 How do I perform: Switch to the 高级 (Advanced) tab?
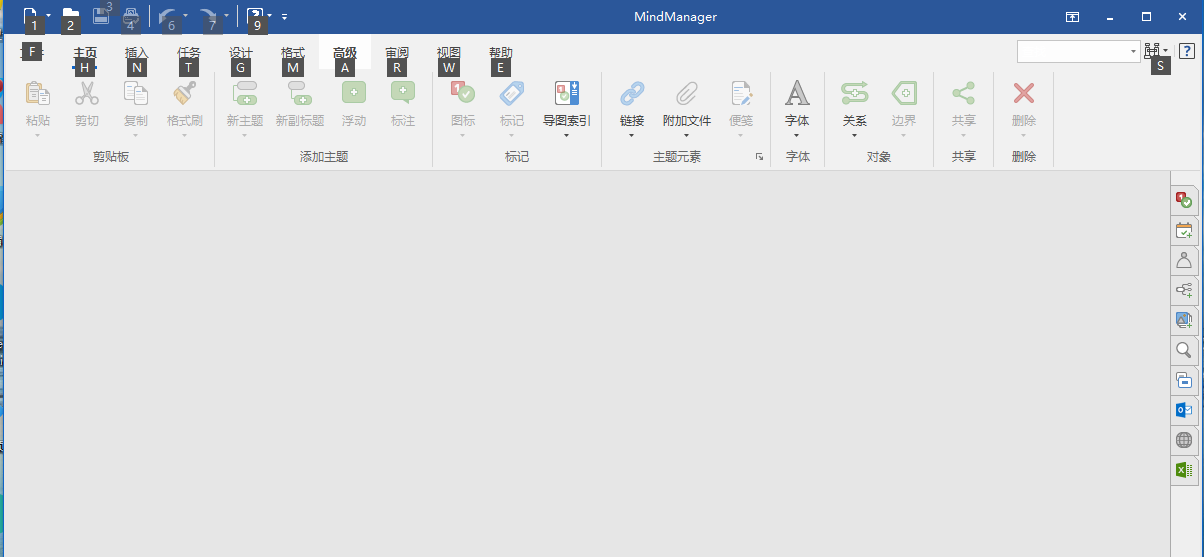point(345,52)
